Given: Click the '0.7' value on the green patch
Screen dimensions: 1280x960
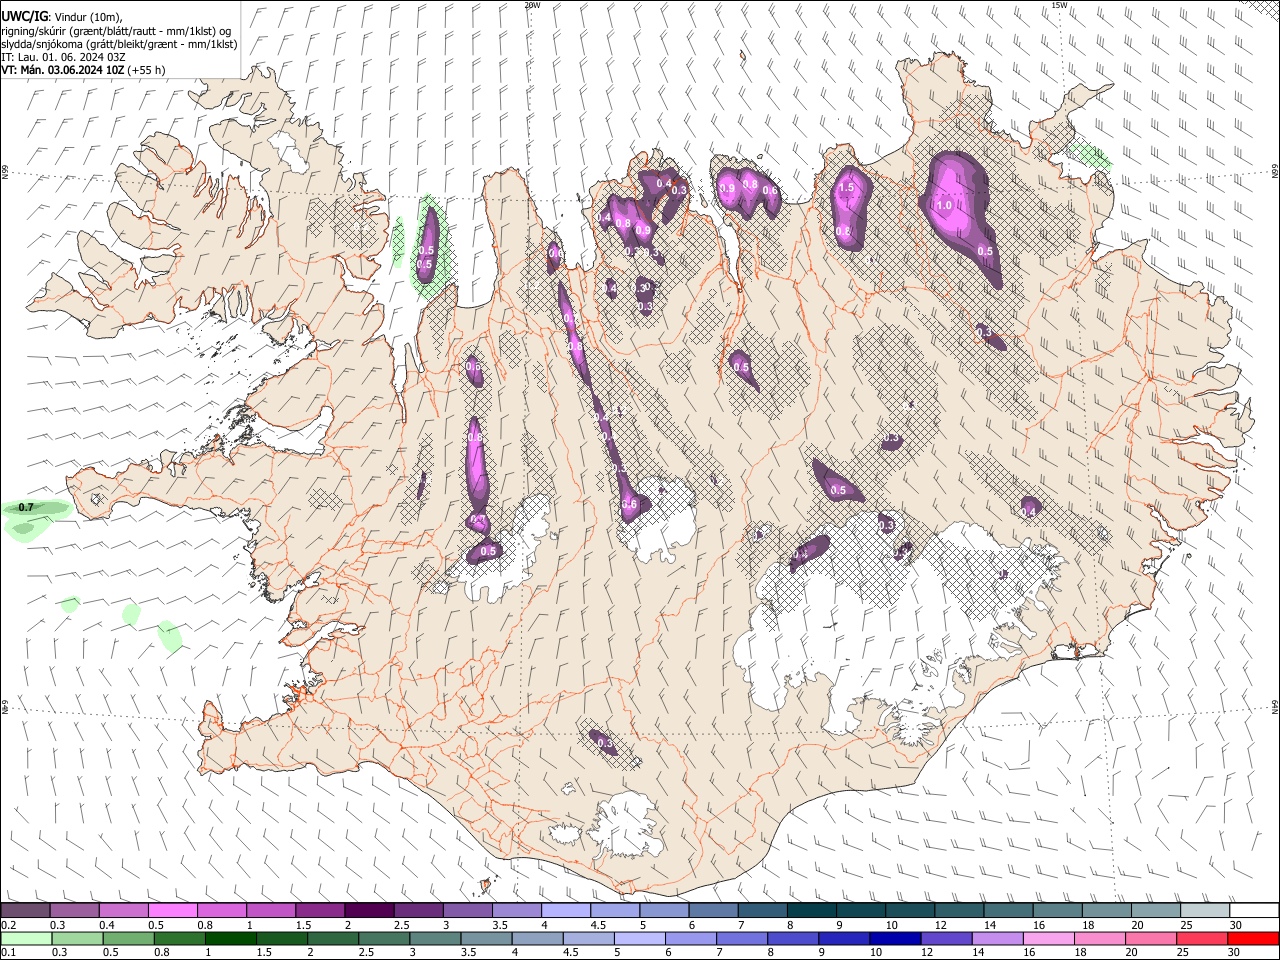Looking at the screenshot, I should [26, 508].
